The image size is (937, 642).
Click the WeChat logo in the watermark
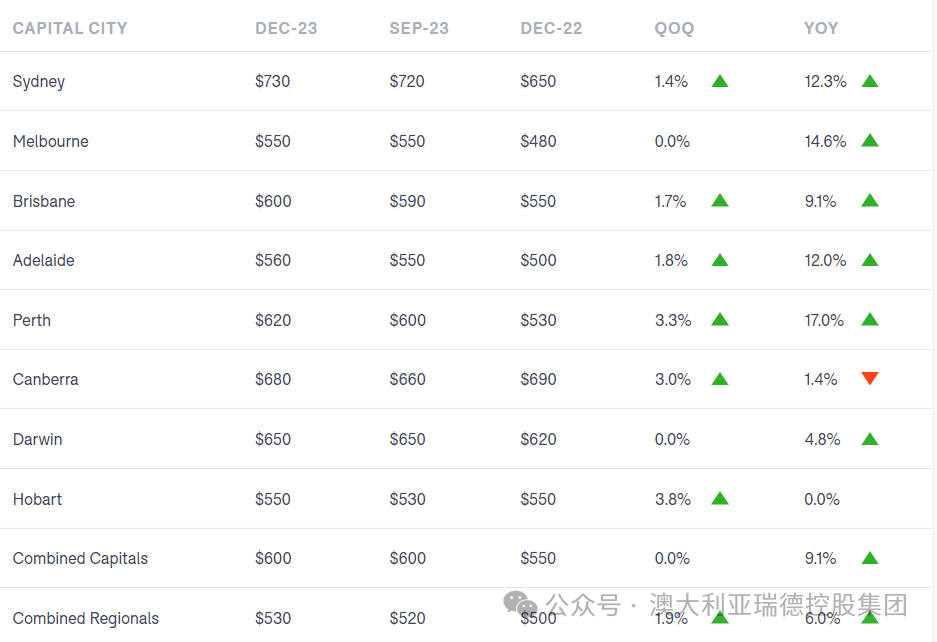[520, 604]
